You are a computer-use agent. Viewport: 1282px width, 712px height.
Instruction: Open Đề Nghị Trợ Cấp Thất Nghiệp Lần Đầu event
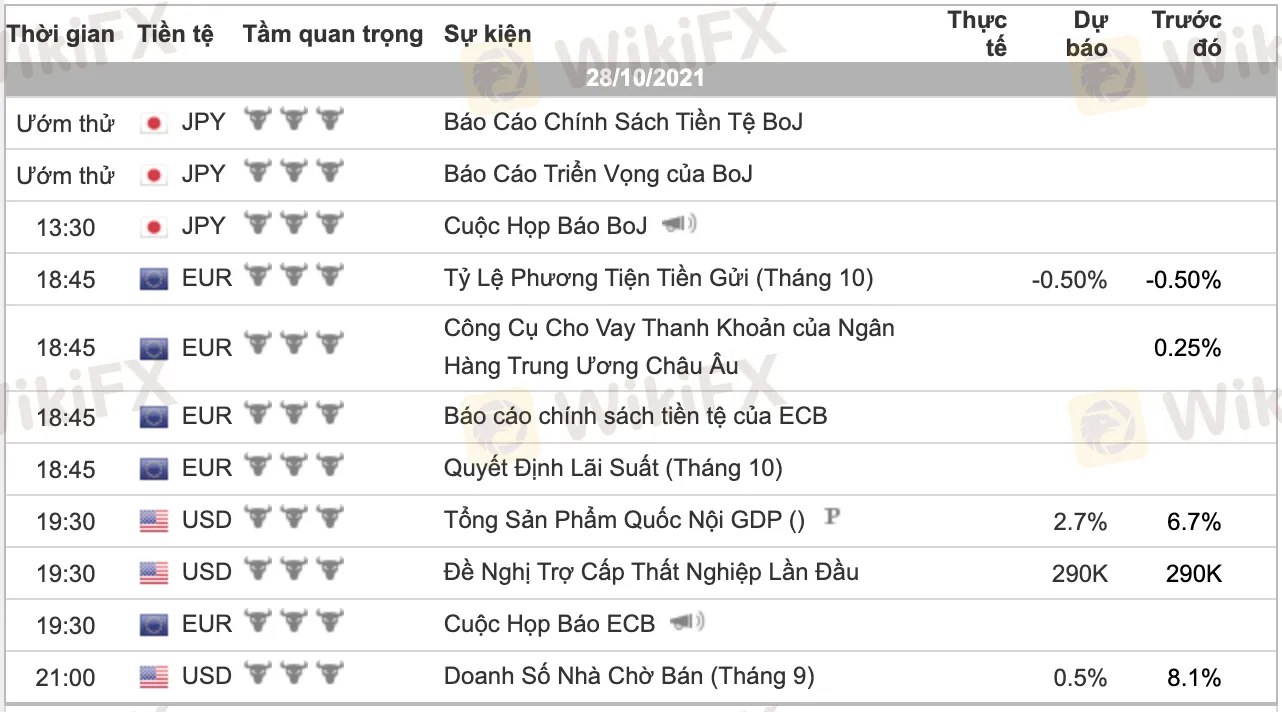pos(651,572)
